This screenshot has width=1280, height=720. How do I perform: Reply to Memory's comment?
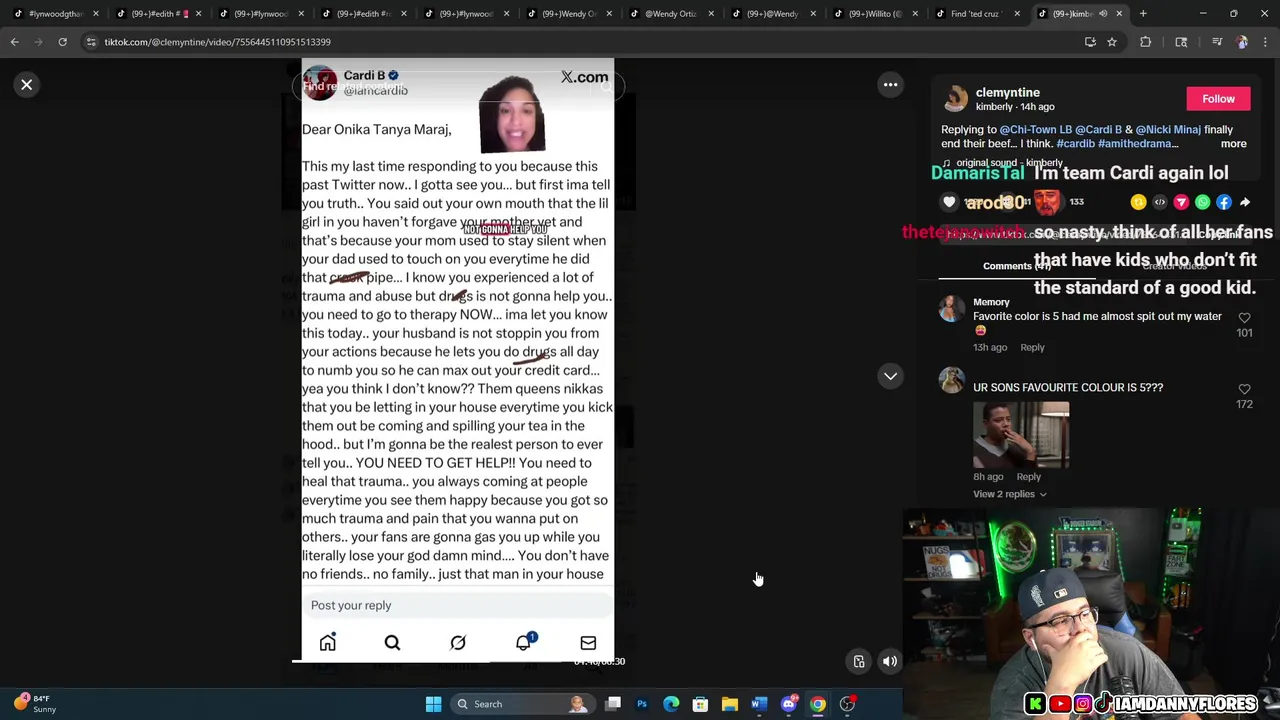pyautogui.click(x=1032, y=348)
